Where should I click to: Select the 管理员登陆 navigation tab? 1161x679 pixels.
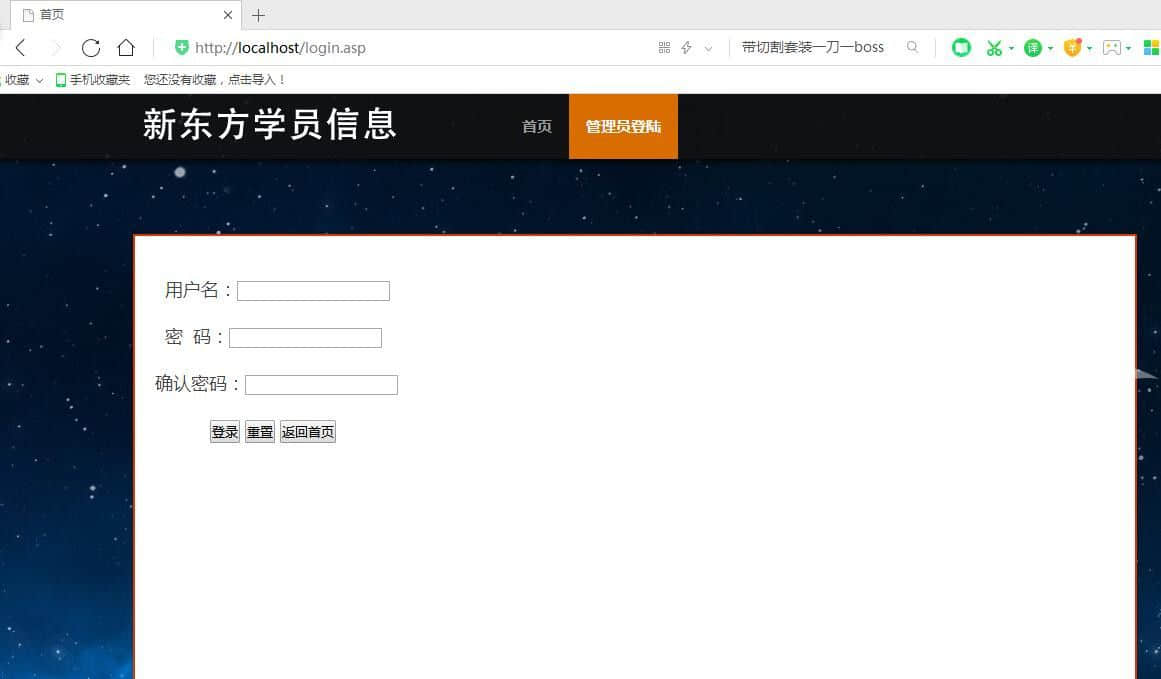click(623, 127)
